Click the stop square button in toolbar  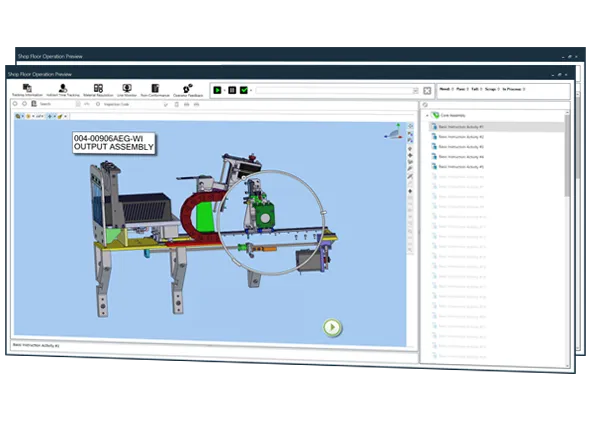pos(232,90)
